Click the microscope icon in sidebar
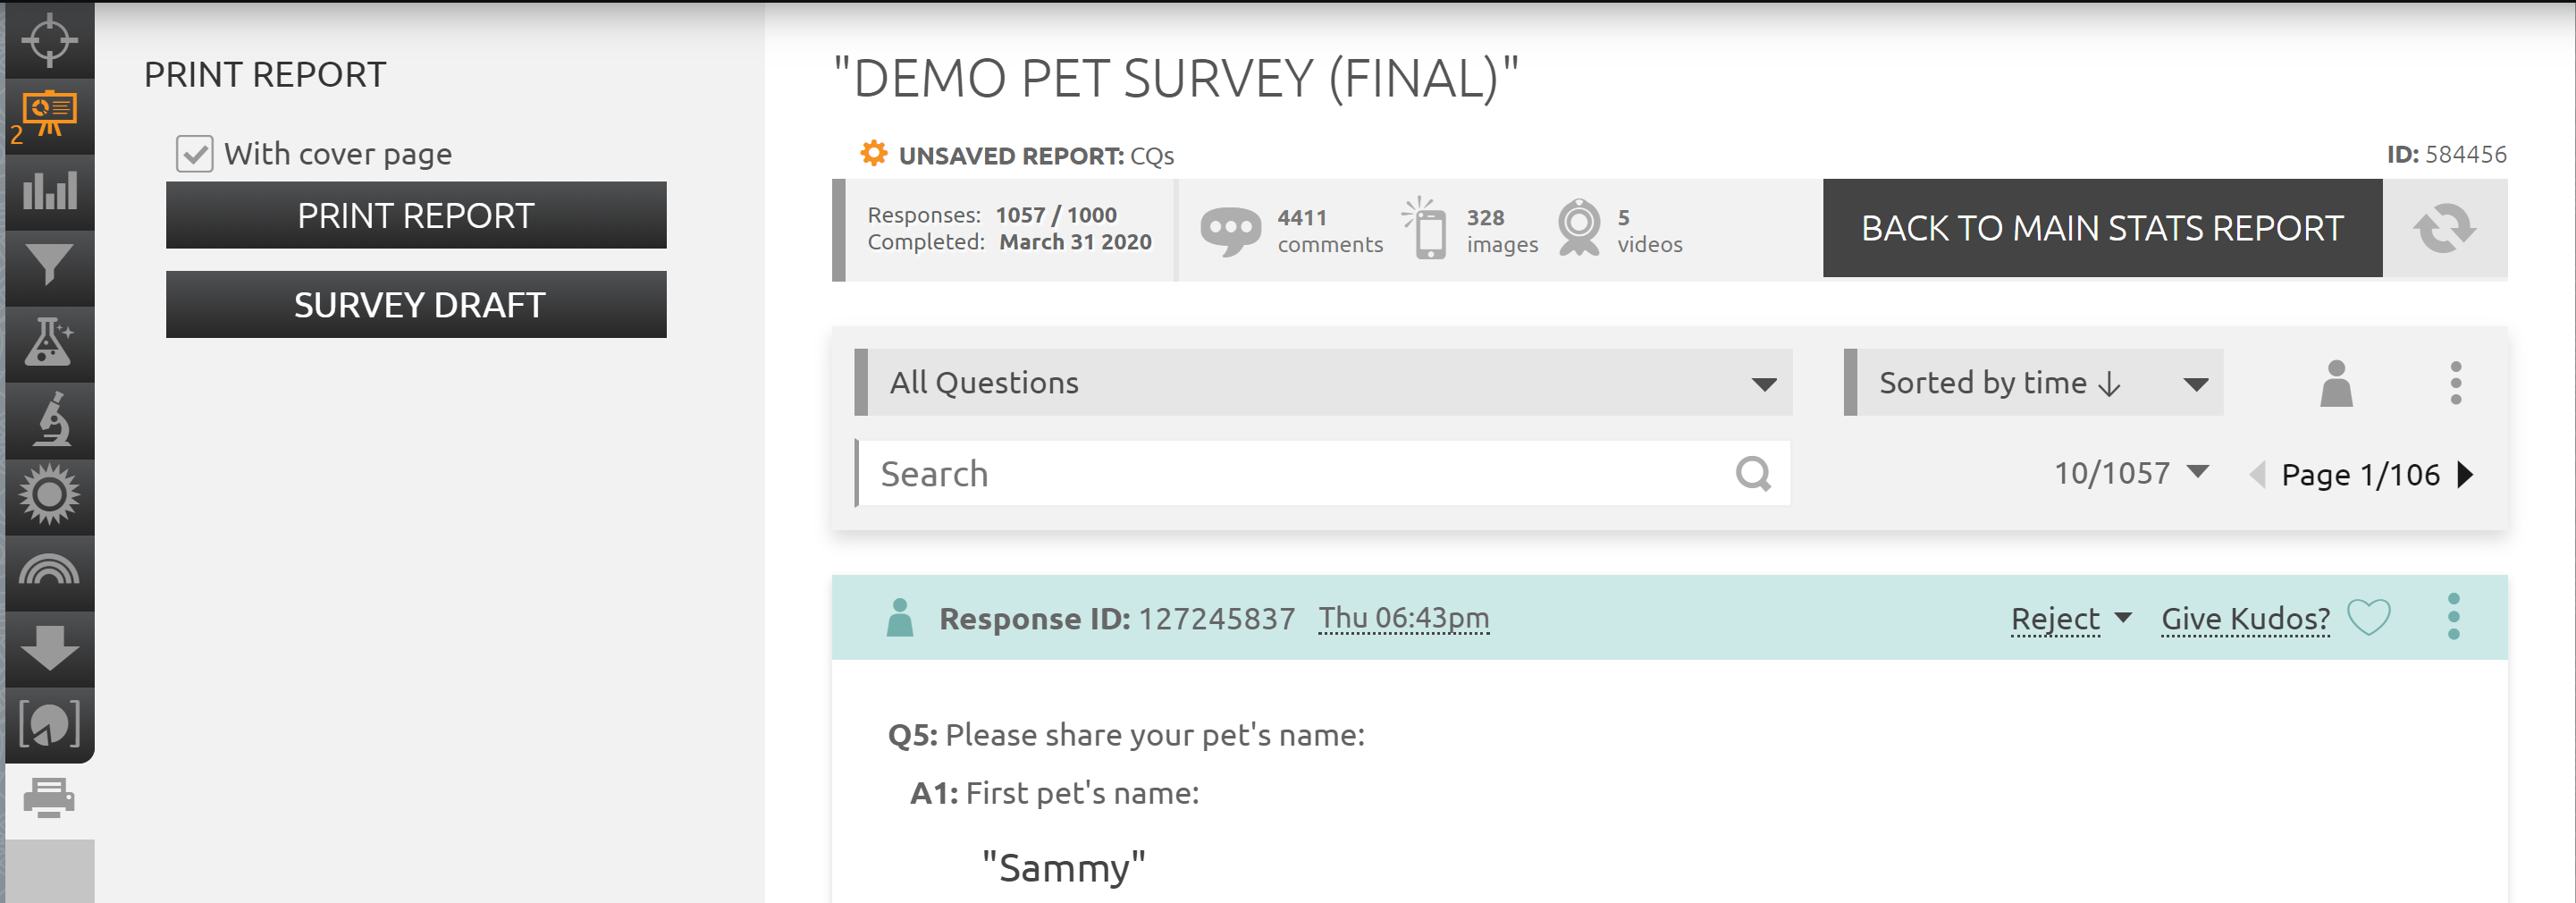 point(49,419)
